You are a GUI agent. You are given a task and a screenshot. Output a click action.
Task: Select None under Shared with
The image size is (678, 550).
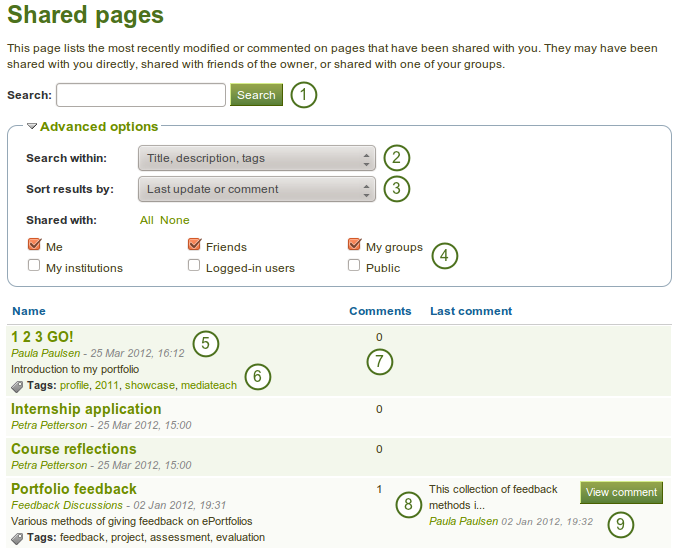click(x=175, y=220)
